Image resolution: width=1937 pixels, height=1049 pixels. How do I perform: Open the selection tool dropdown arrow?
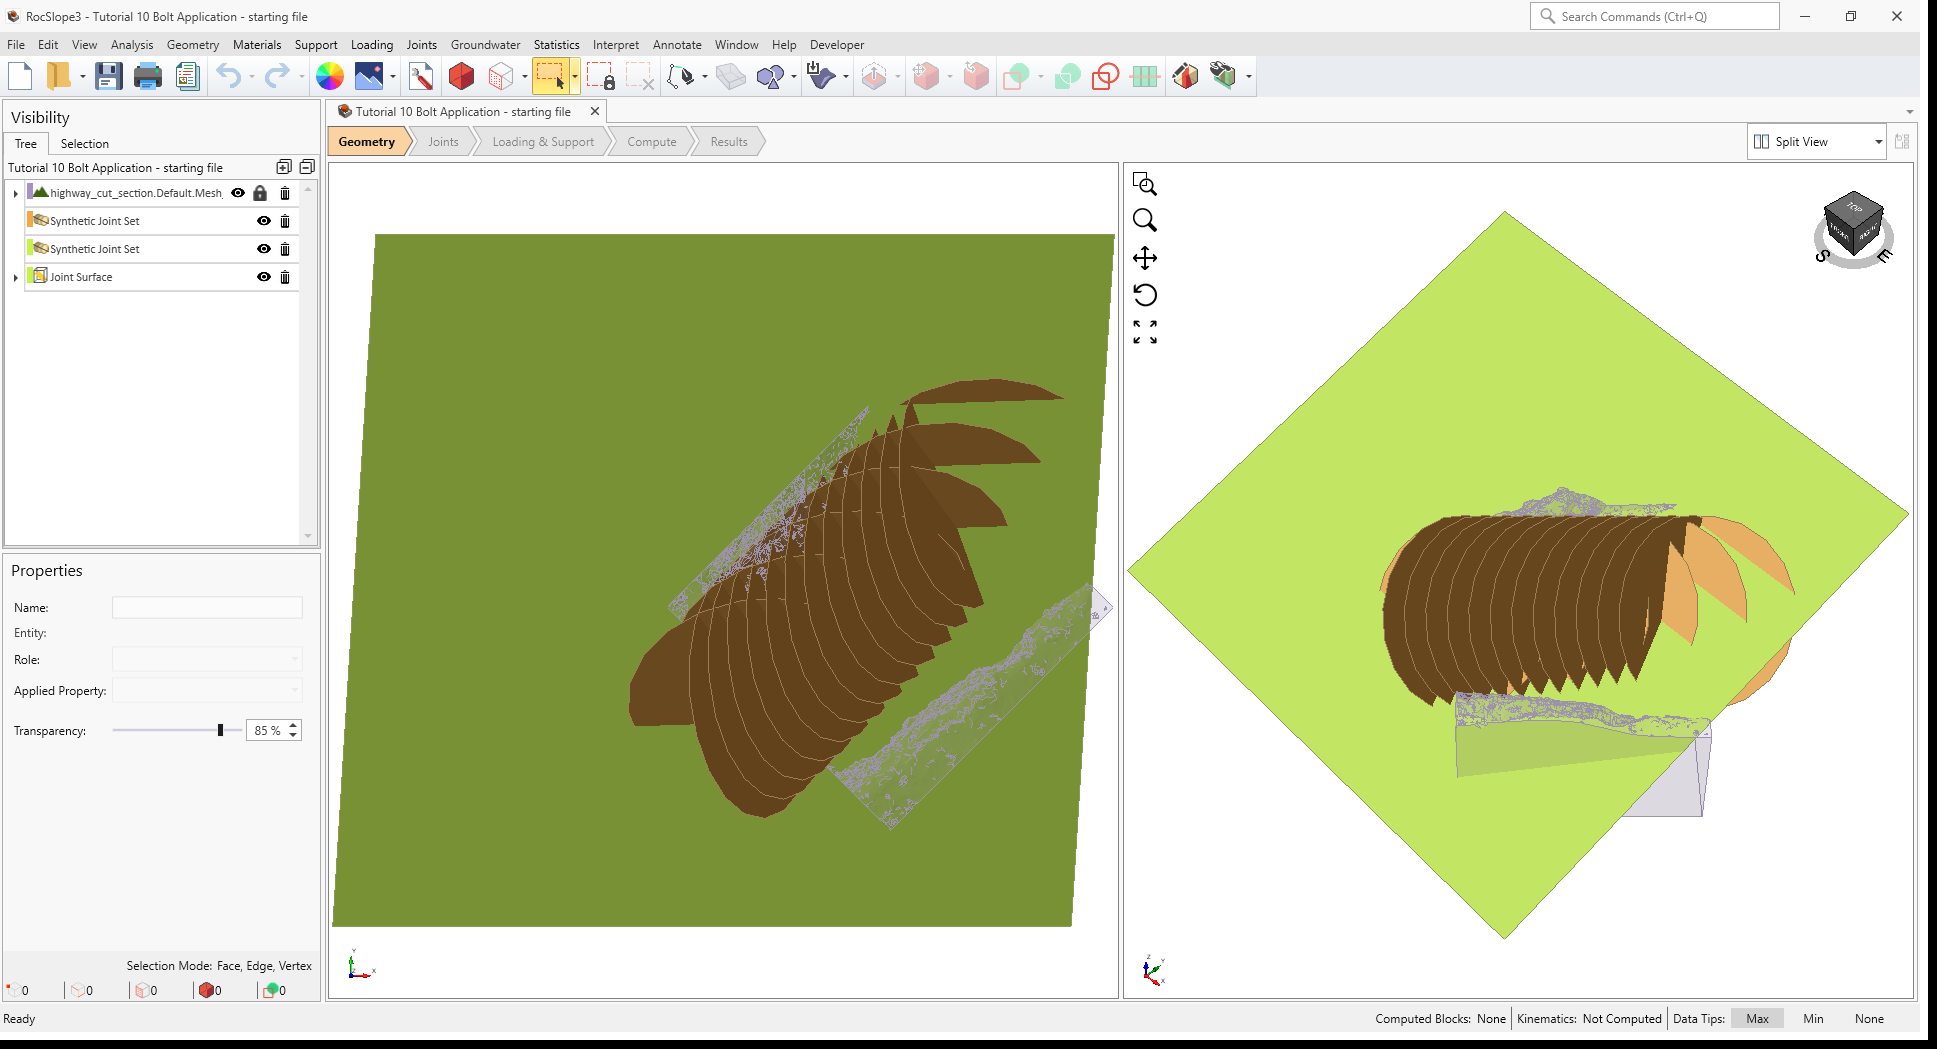click(x=575, y=77)
